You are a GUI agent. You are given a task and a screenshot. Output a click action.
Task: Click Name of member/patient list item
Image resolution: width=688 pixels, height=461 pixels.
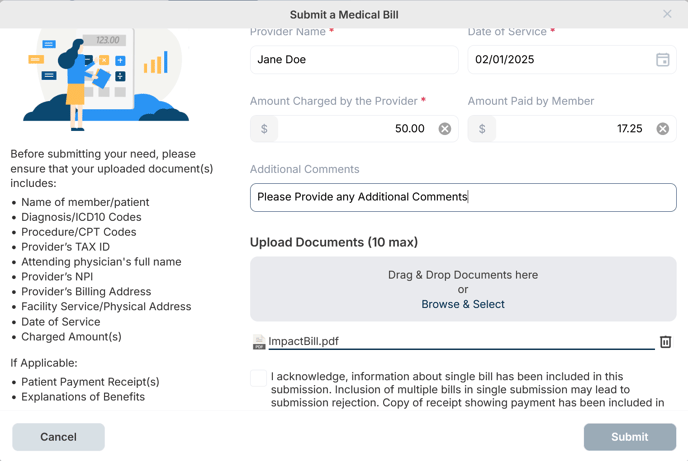tap(85, 202)
